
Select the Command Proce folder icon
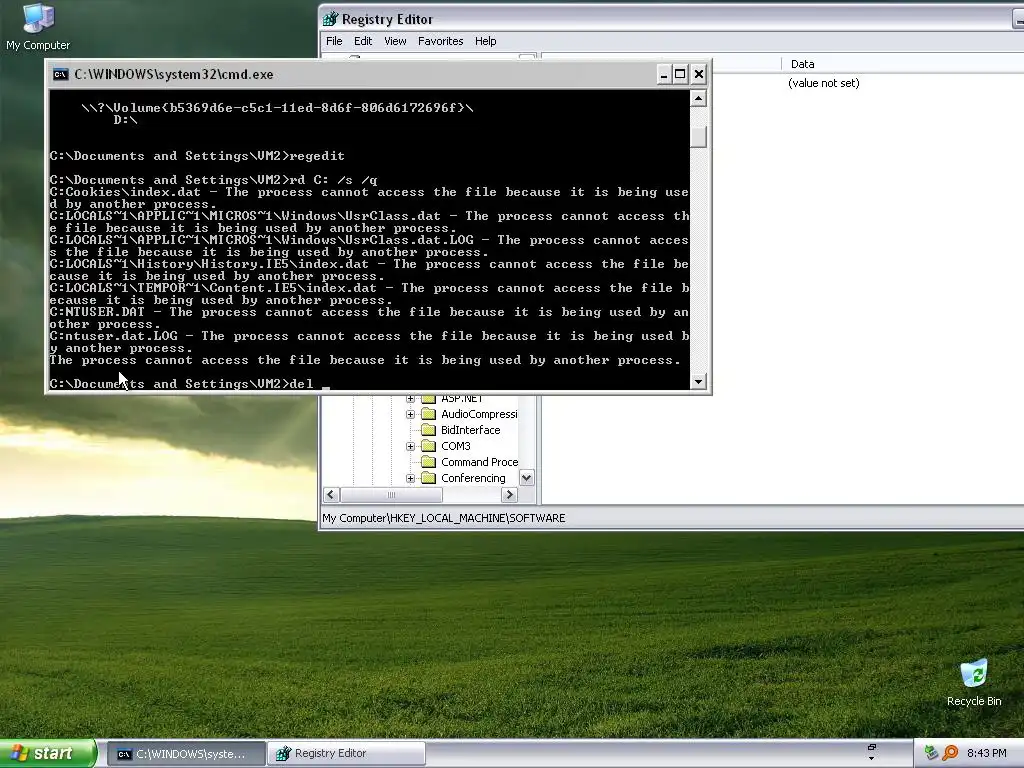428,462
